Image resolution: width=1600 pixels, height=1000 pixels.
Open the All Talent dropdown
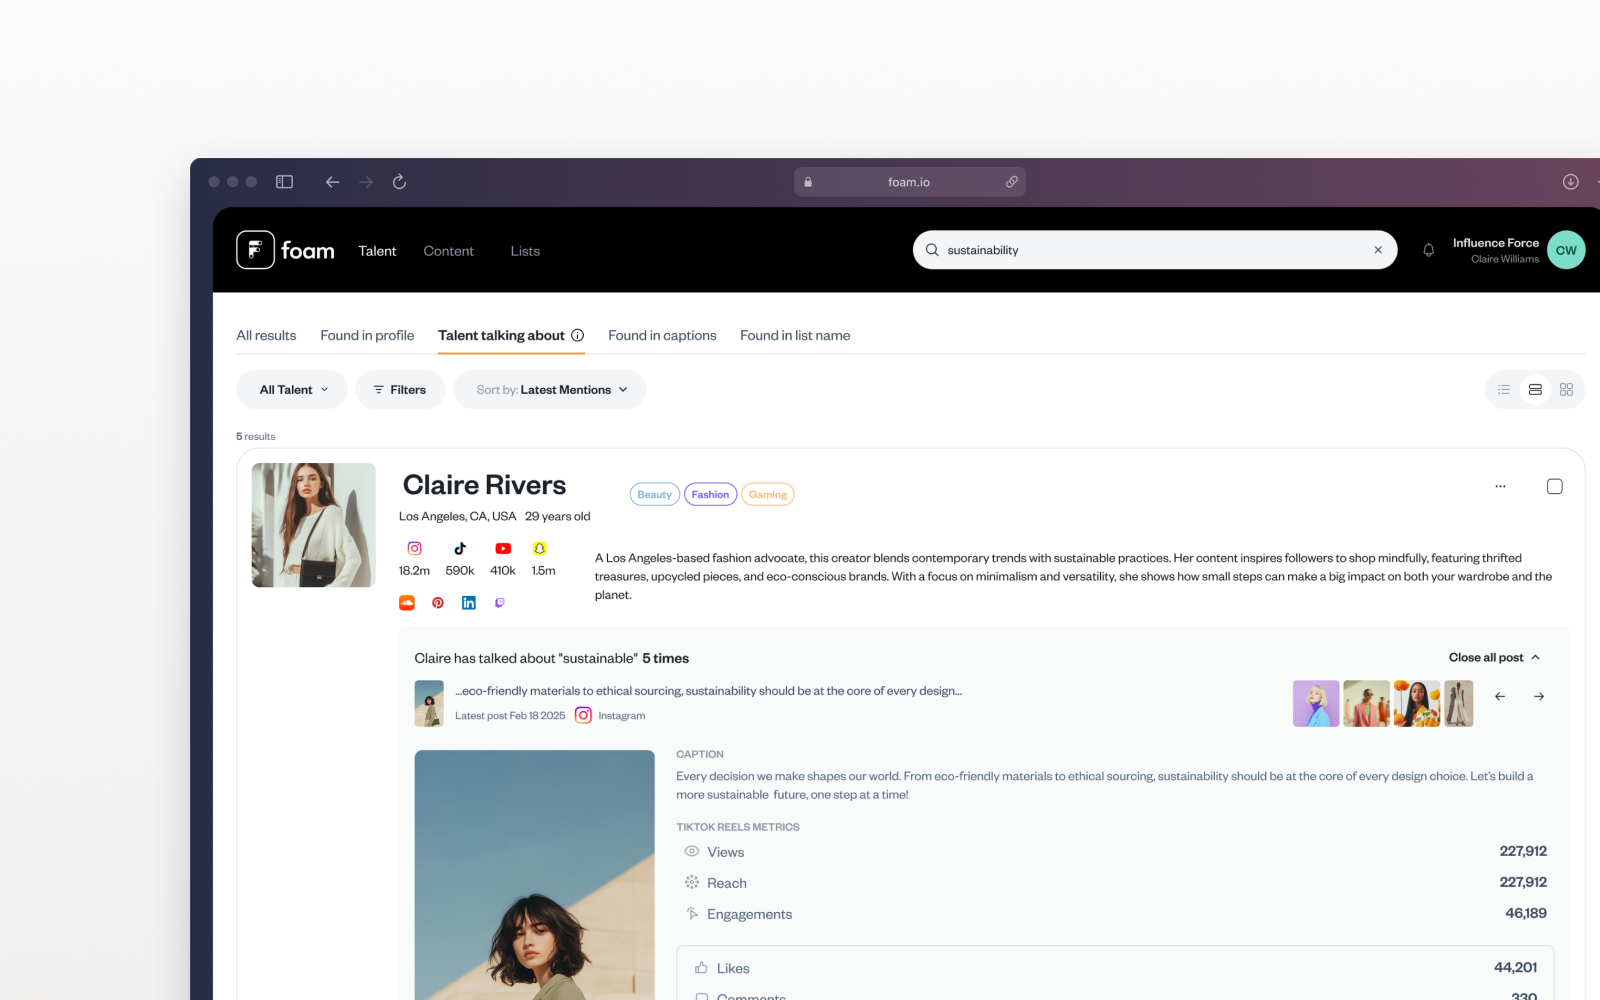coord(292,390)
